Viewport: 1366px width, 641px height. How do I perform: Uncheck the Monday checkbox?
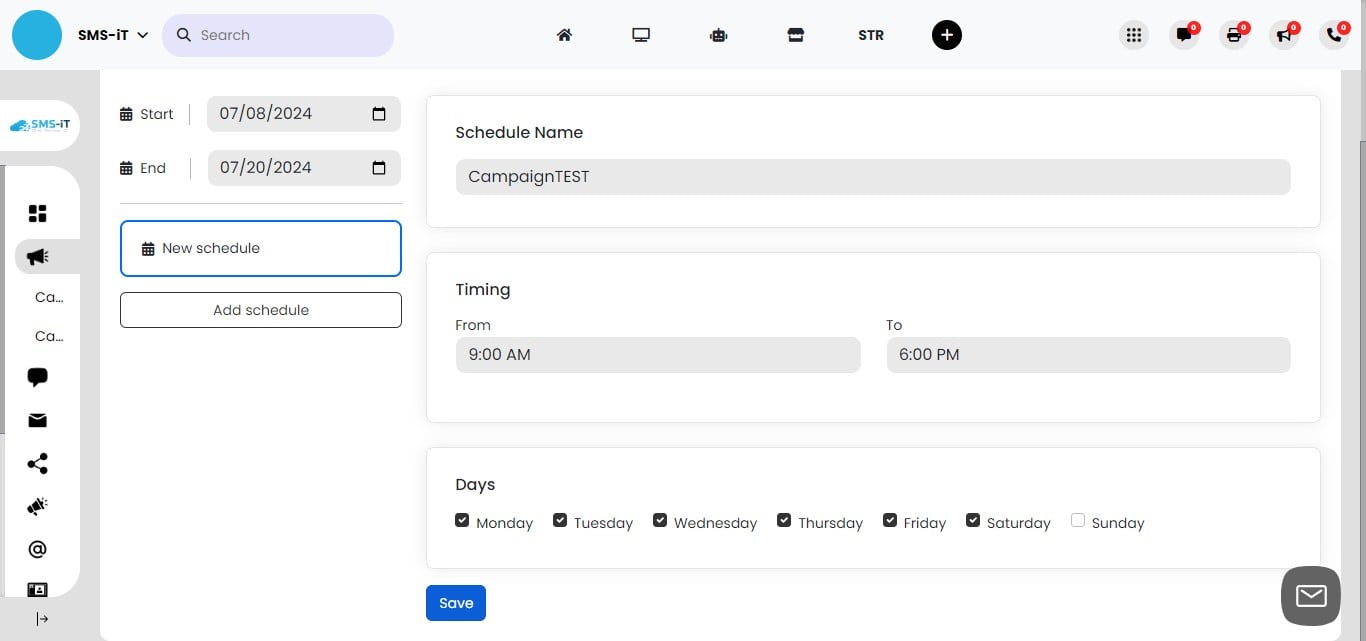coord(462,520)
